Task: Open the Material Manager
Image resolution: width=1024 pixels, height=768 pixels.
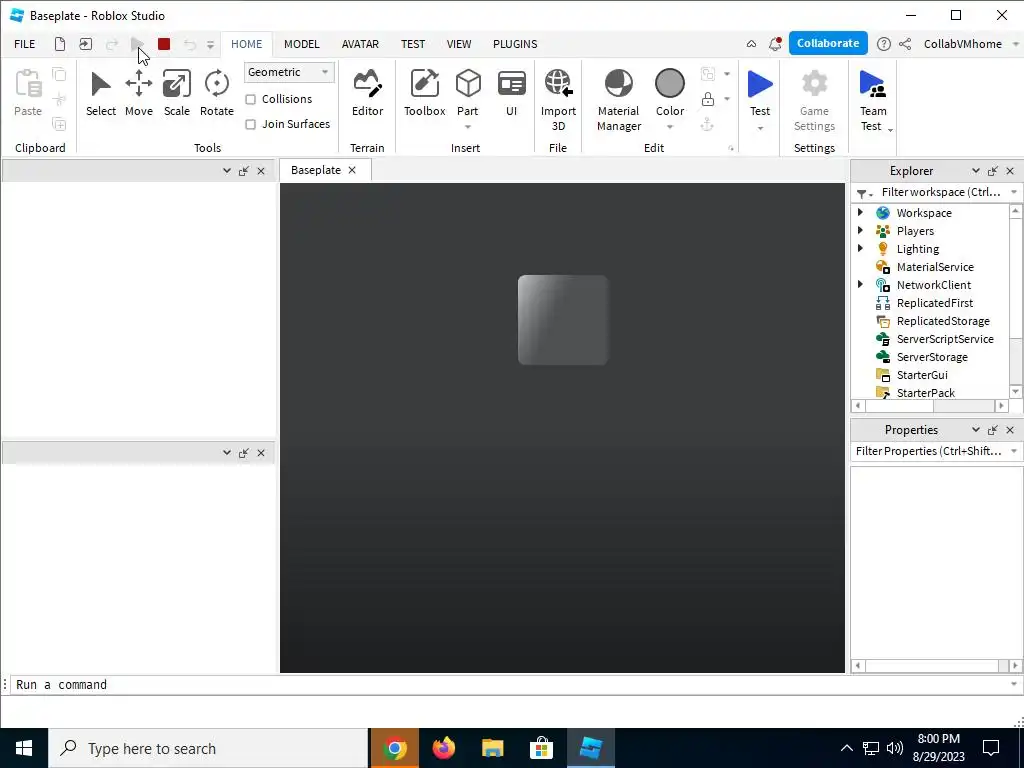Action: point(618,100)
